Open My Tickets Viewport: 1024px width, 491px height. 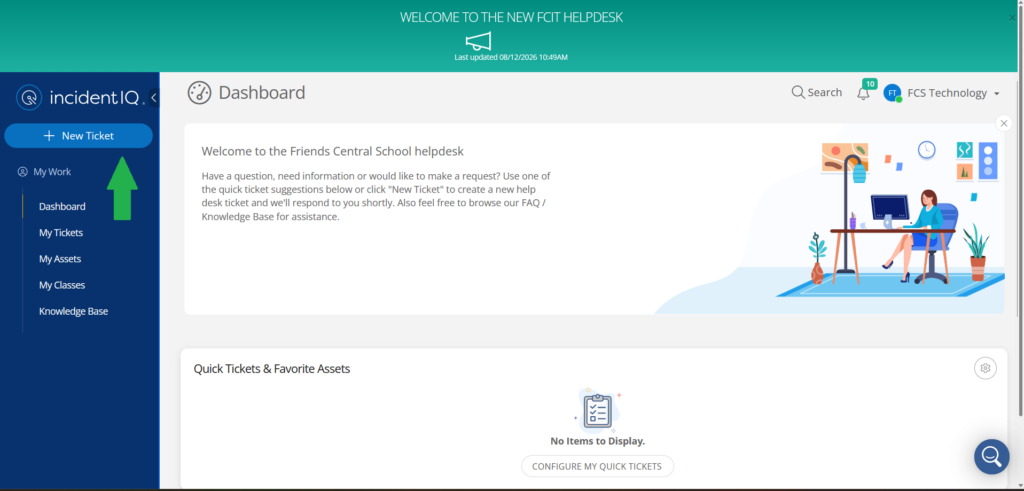pyautogui.click(x=61, y=232)
